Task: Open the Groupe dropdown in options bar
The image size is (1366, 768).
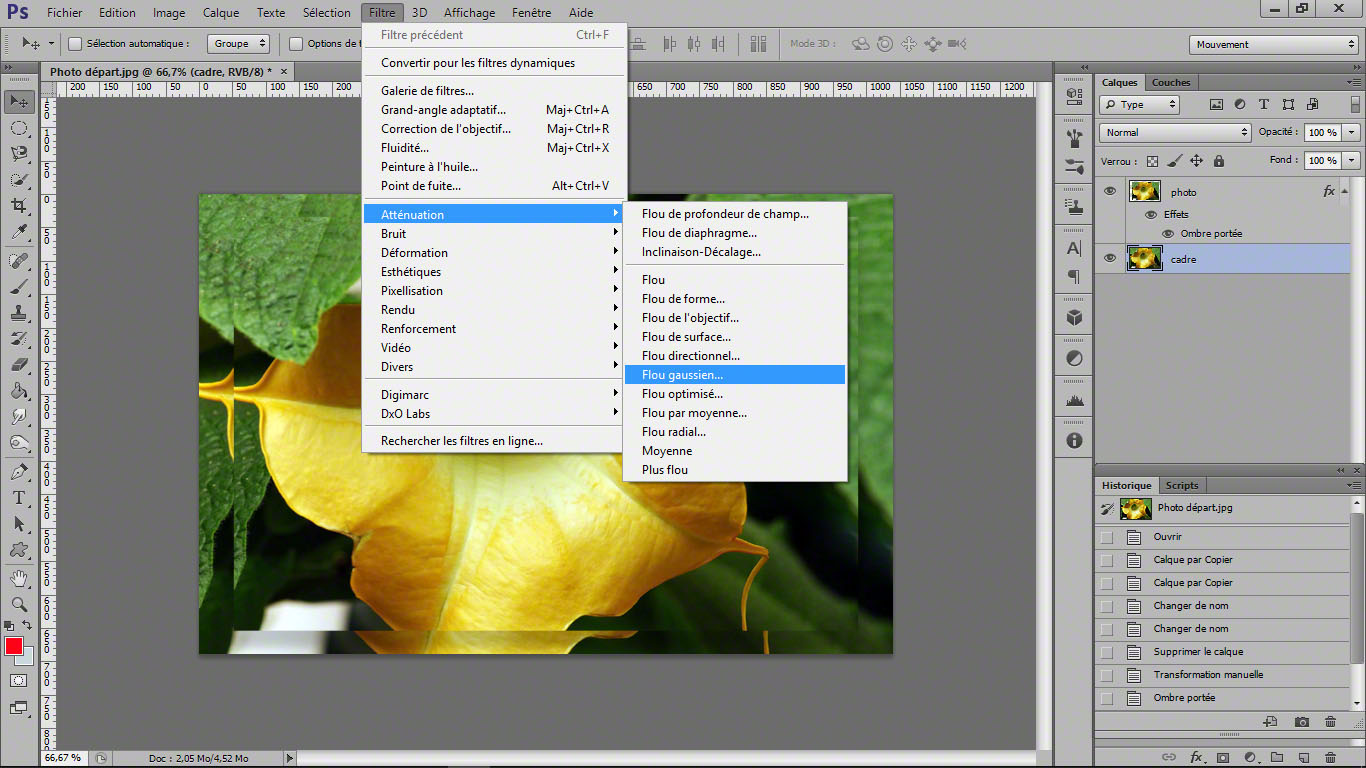Action: pyautogui.click(x=239, y=44)
